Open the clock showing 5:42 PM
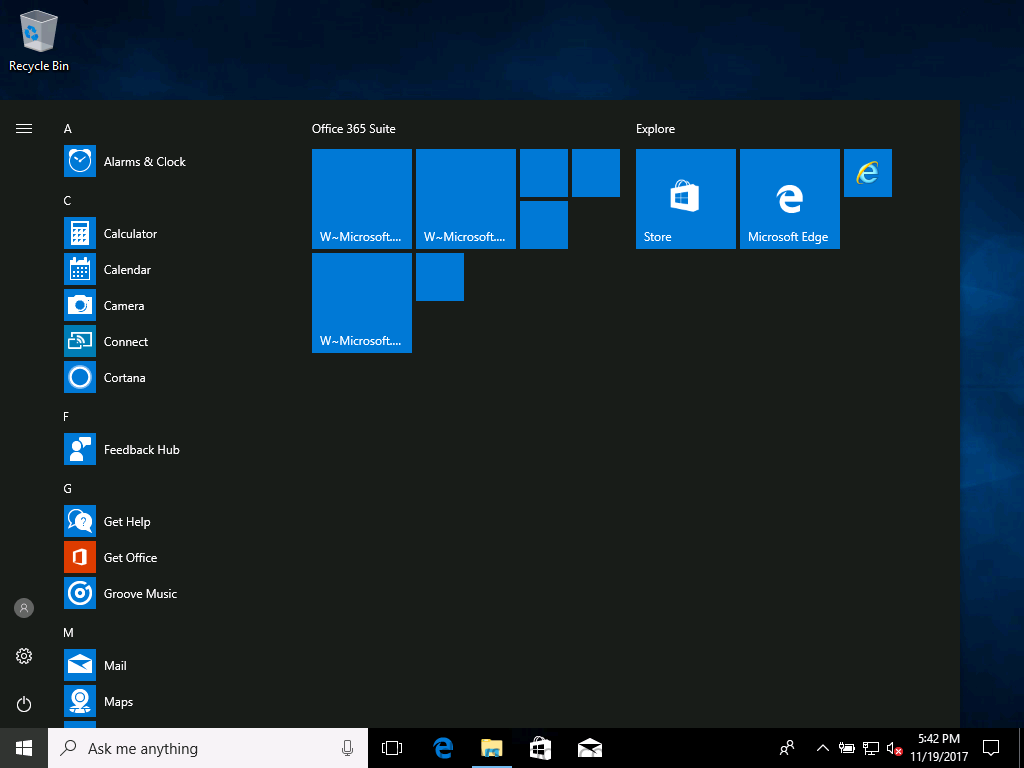Image resolution: width=1024 pixels, height=768 pixels. [x=939, y=748]
